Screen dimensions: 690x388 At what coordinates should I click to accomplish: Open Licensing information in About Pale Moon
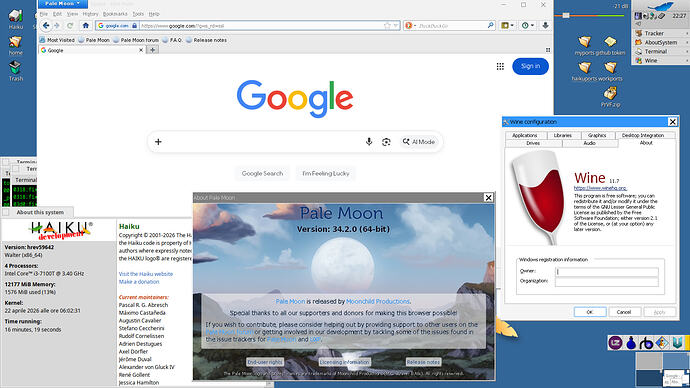pyautogui.click(x=345, y=362)
